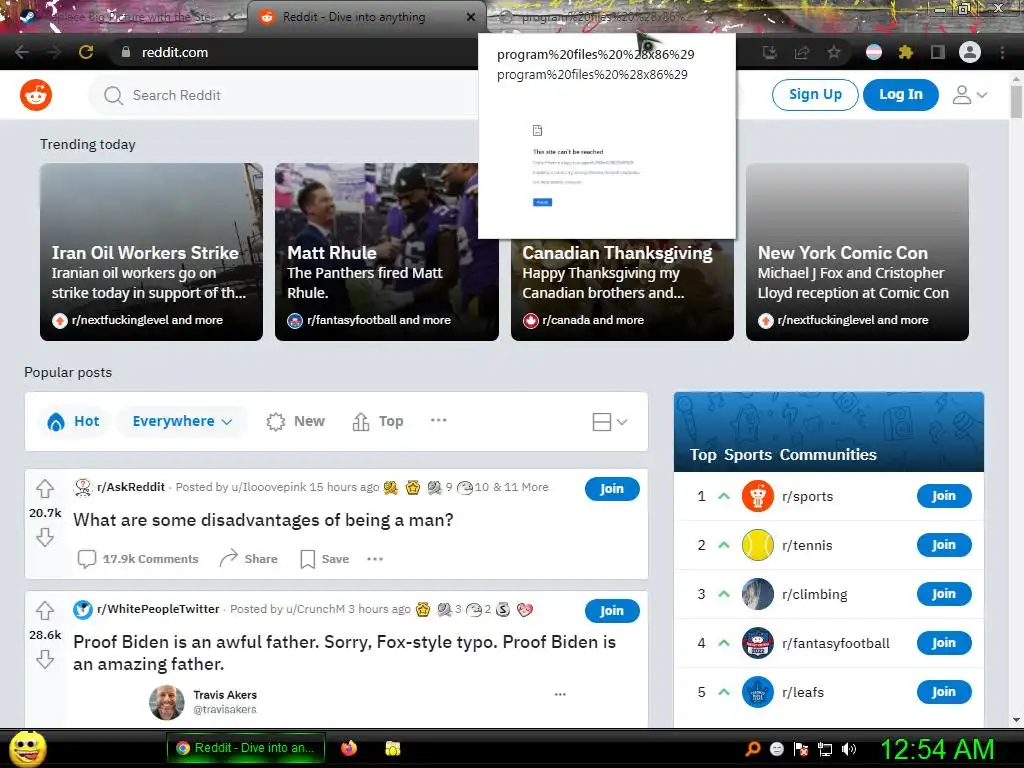Open the extensions puzzle icon

coord(905,52)
